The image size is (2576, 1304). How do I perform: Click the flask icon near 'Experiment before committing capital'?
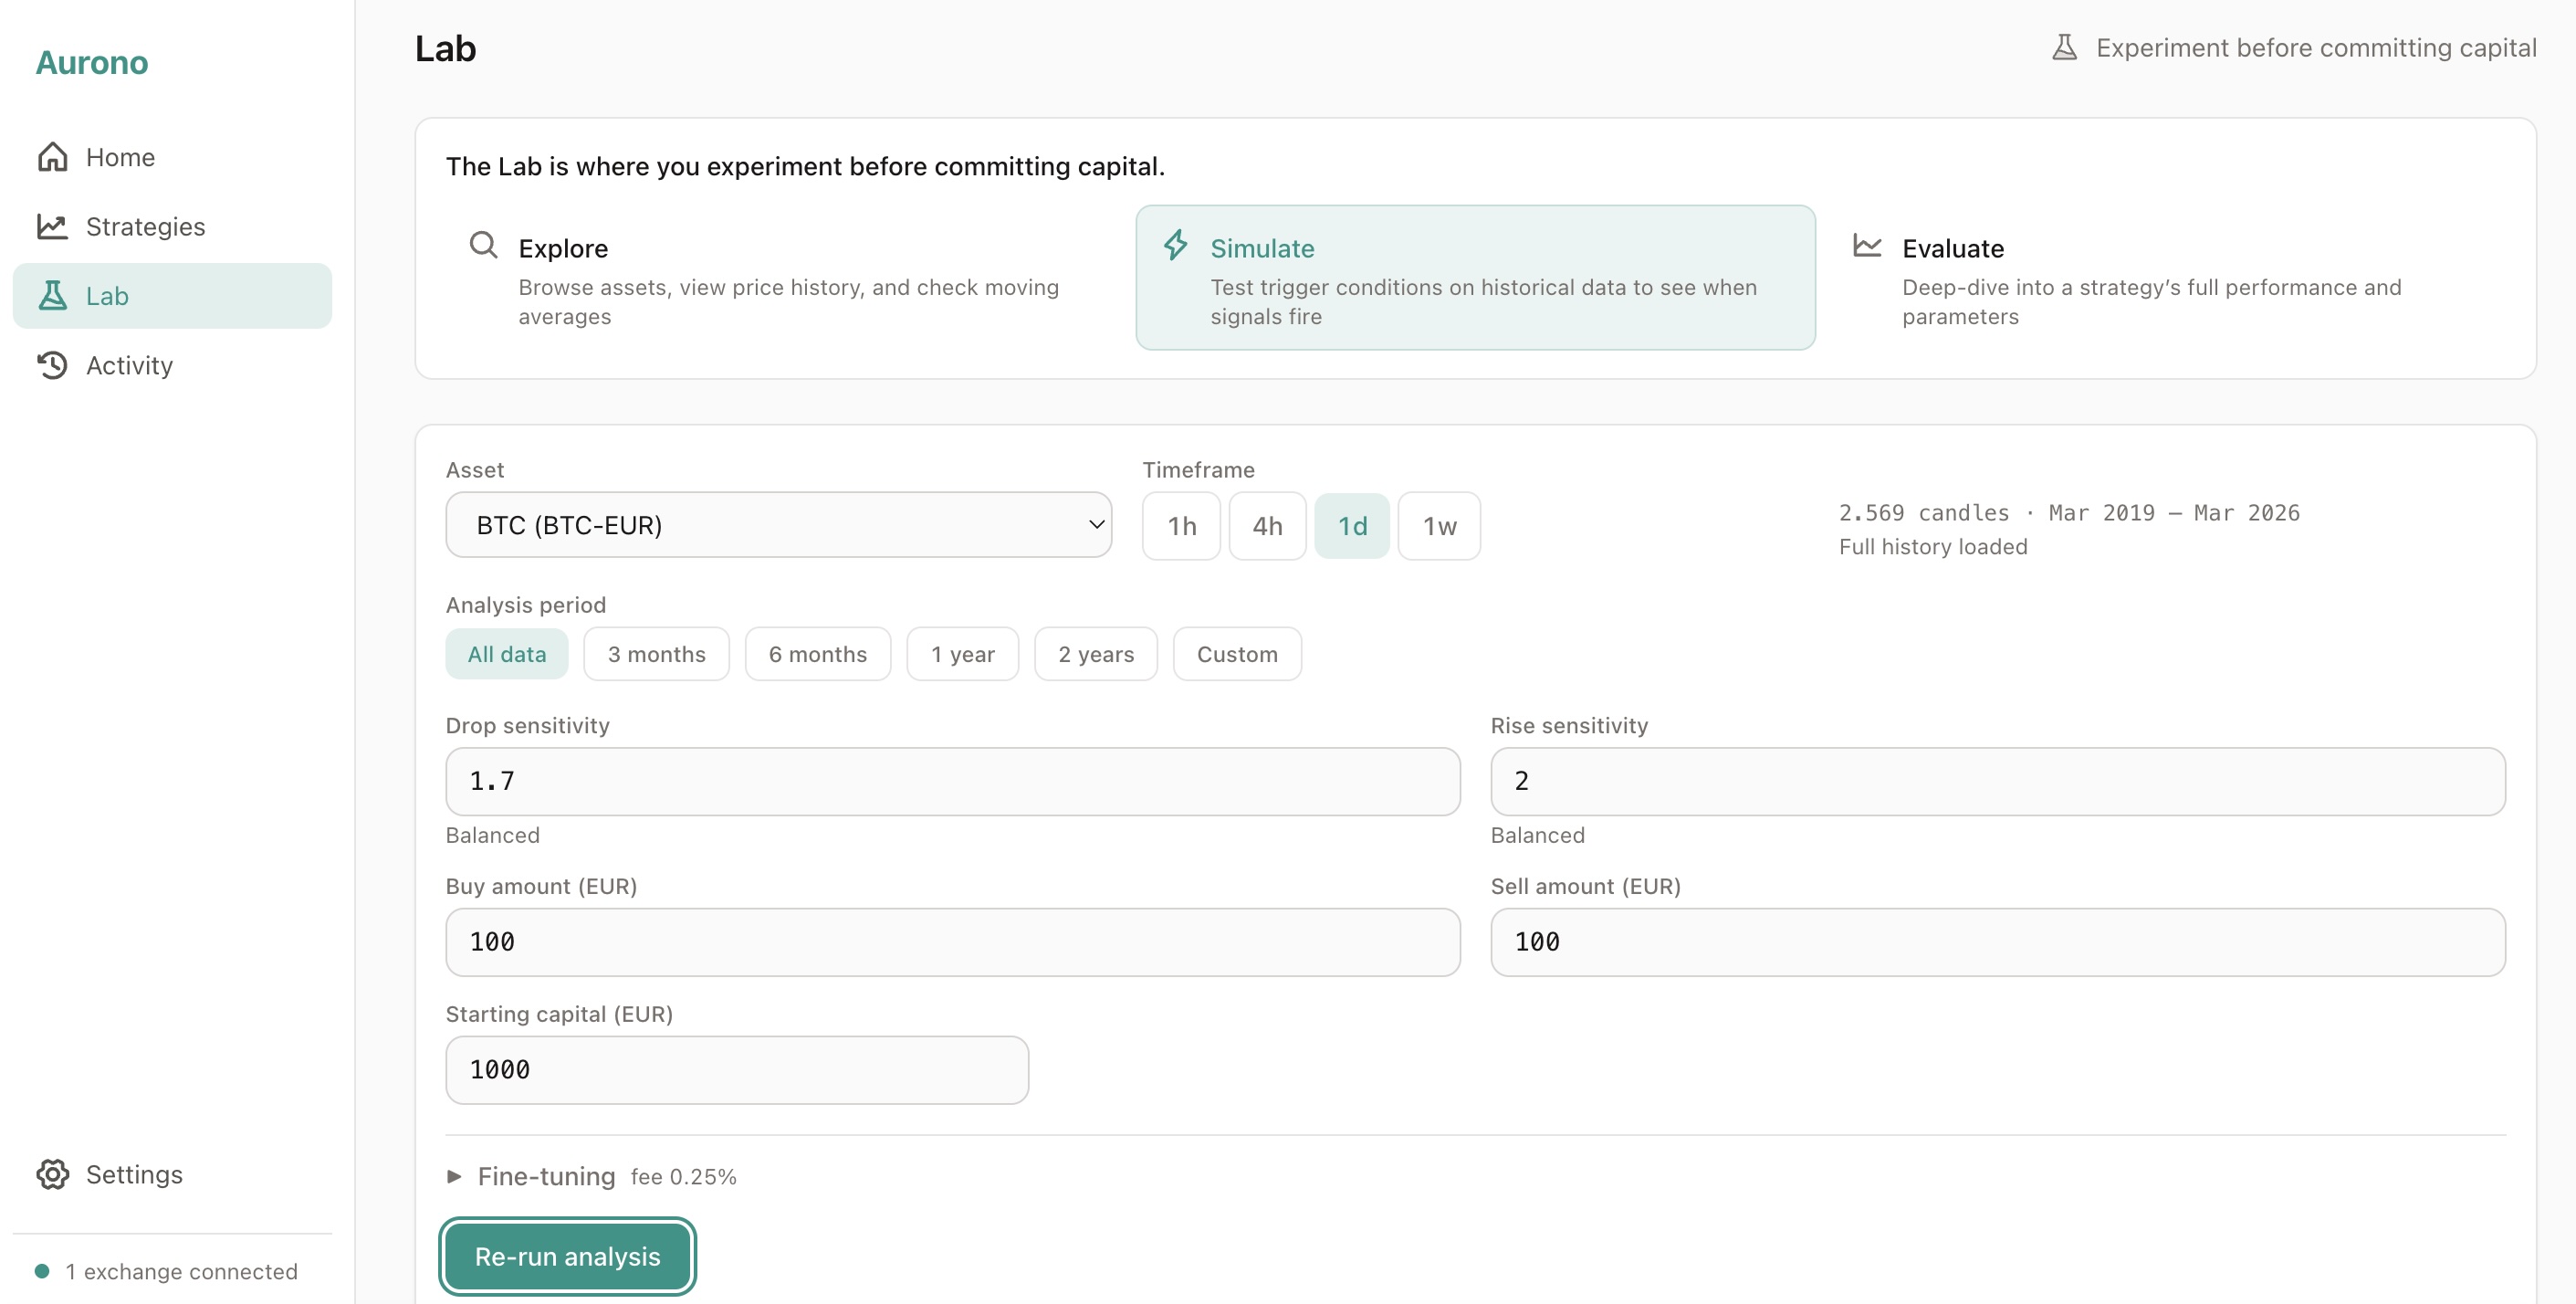2065,46
